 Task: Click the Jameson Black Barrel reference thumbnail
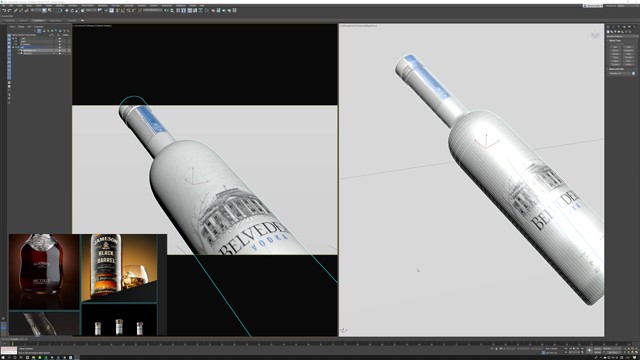(119, 267)
